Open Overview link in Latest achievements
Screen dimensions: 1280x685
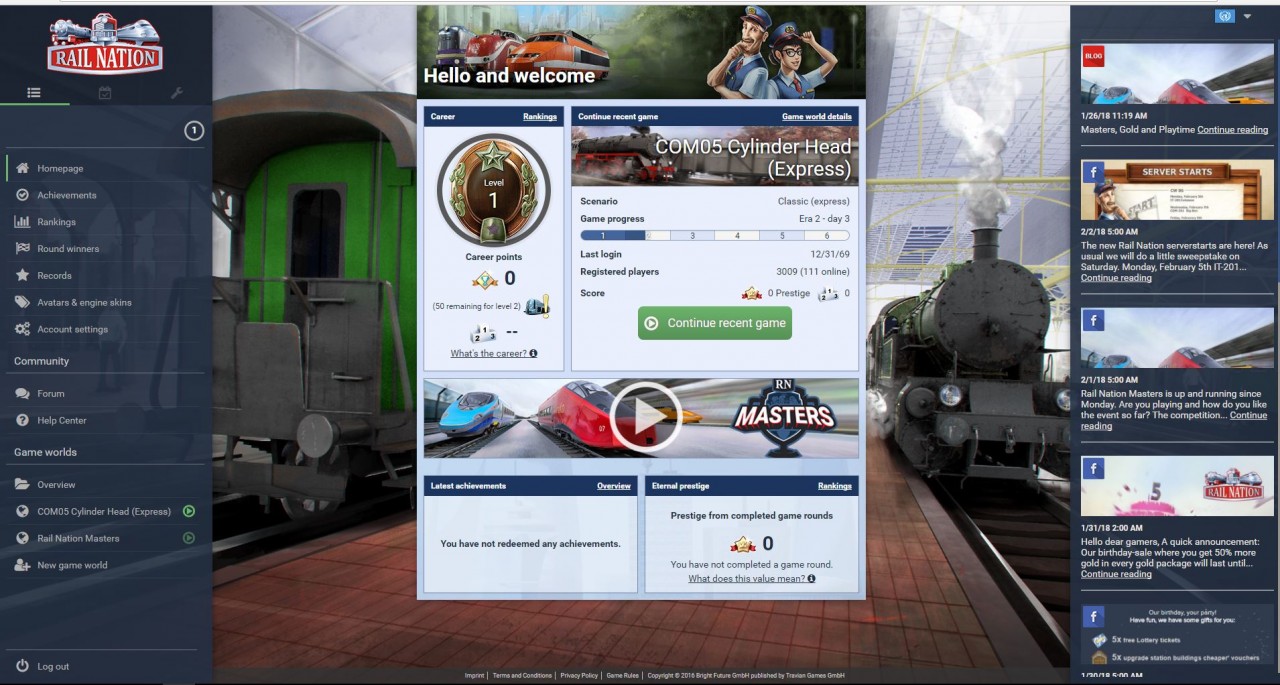click(614, 486)
